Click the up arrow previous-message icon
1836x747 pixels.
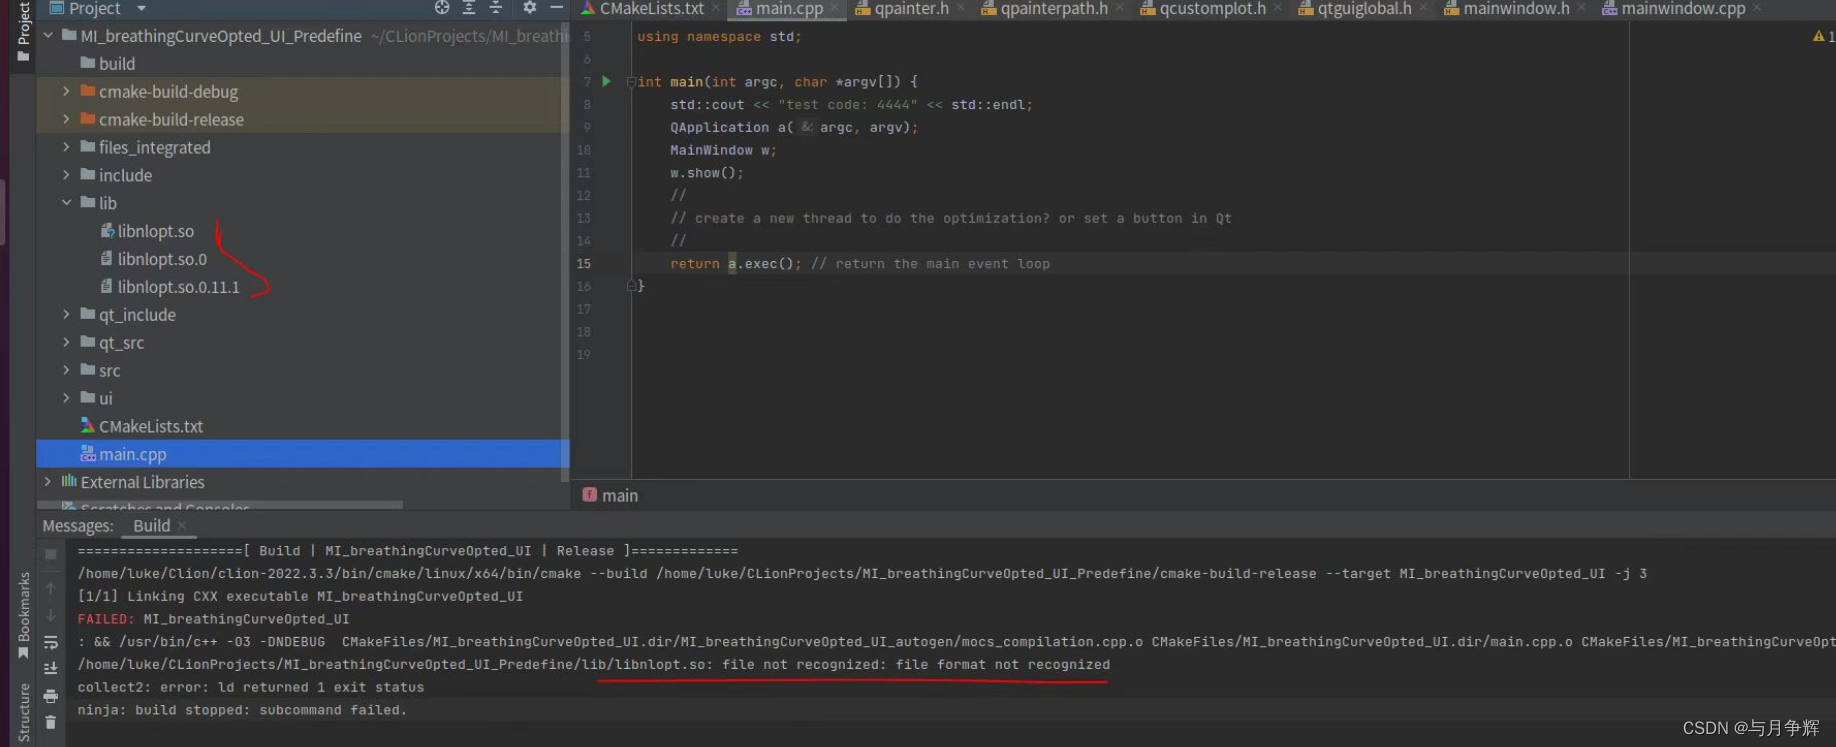(x=51, y=589)
